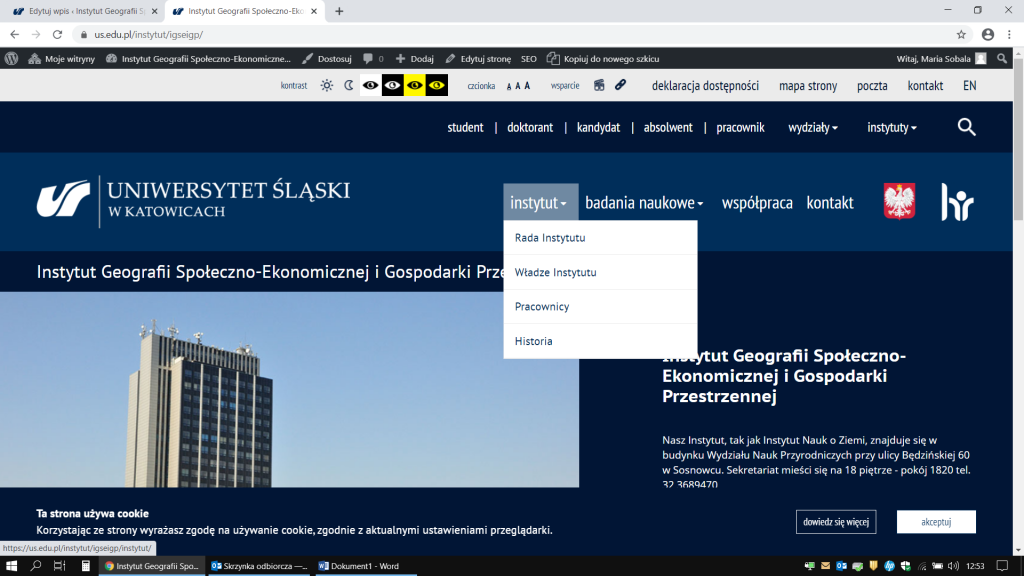Open the kandydat section link
The width and height of the screenshot is (1024, 576).
[x=598, y=127]
